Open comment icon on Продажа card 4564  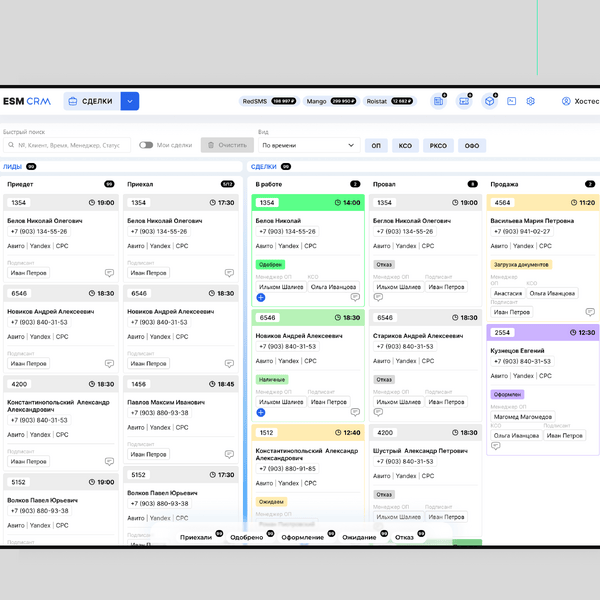coord(590,312)
